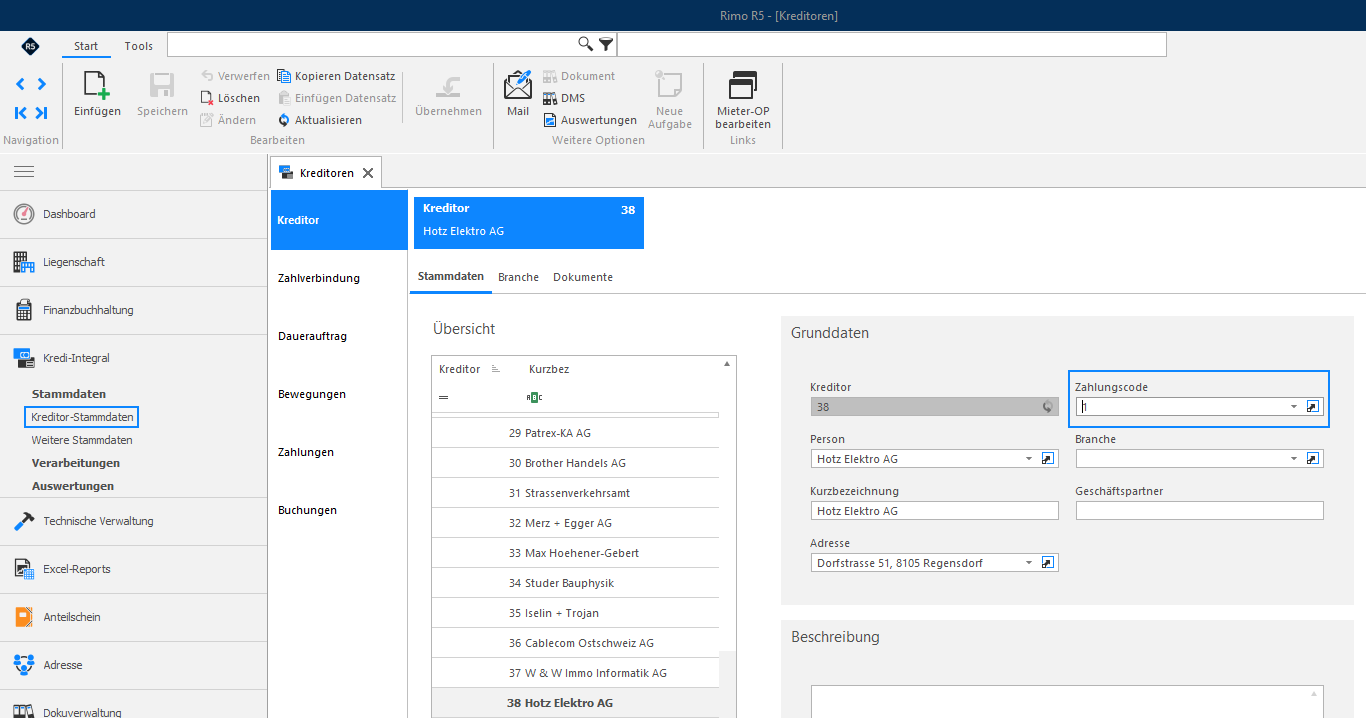Open Dashboard in the sidebar
1366x718 pixels.
(x=134, y=214)
